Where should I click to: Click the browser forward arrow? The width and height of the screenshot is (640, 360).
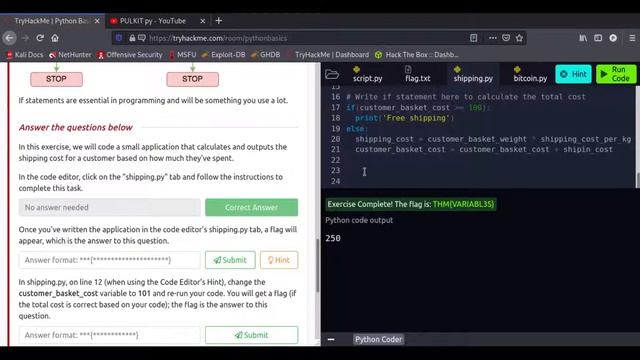click(x=25, y=38)
